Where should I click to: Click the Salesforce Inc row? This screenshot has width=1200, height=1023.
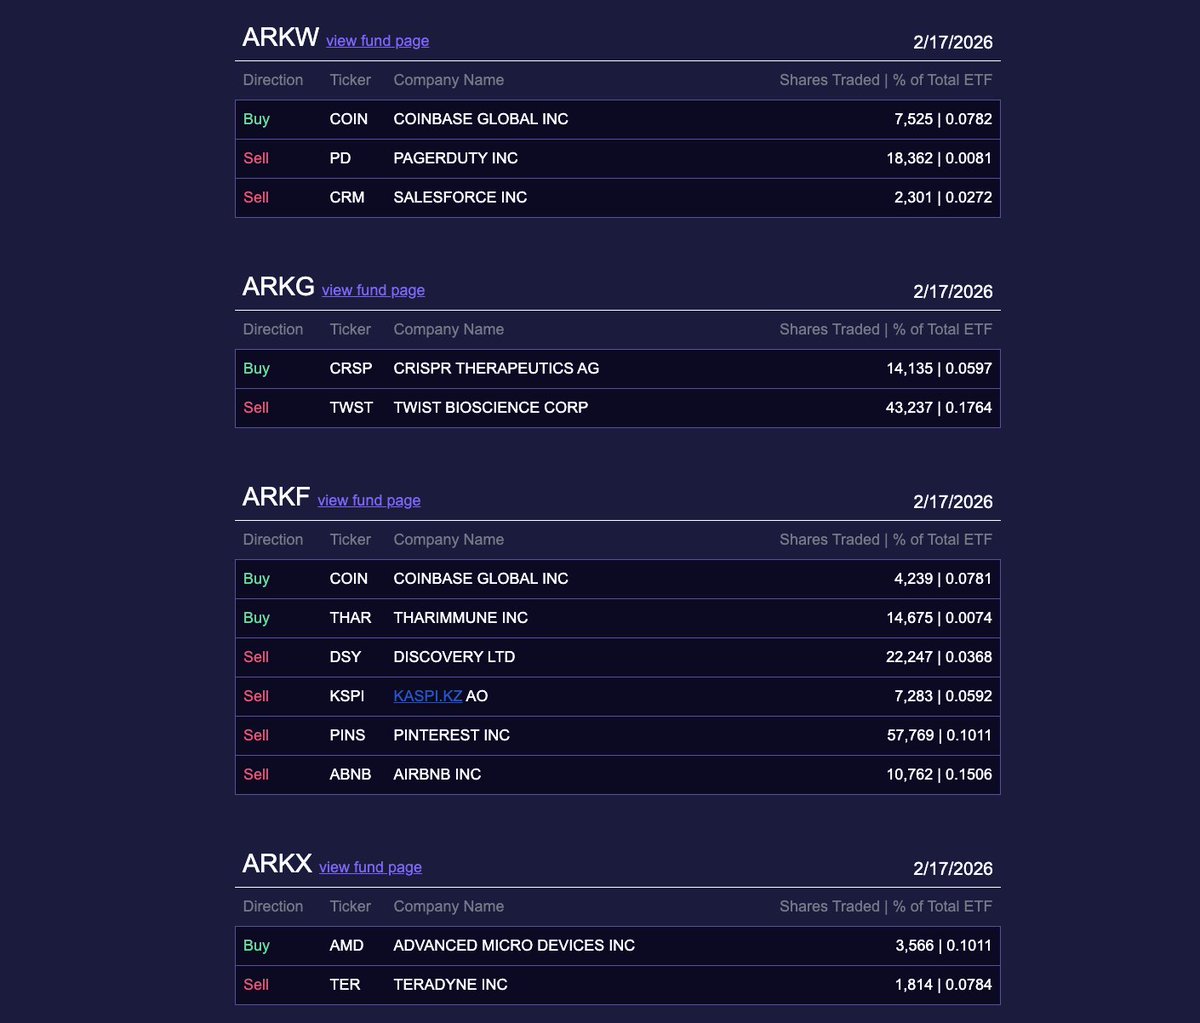617,197
